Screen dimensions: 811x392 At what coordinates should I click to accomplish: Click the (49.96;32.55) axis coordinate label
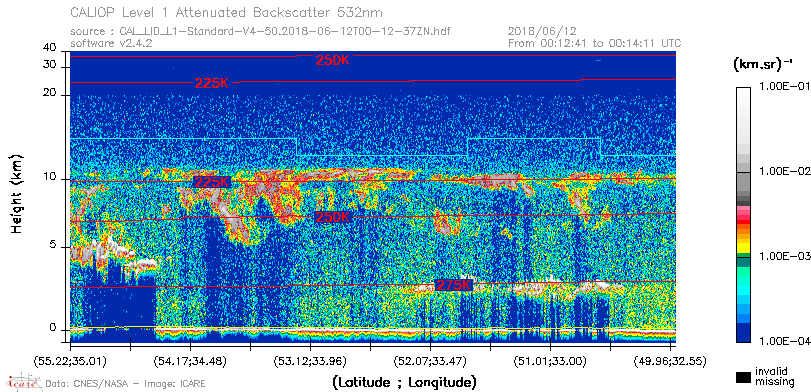click(670, 360)
